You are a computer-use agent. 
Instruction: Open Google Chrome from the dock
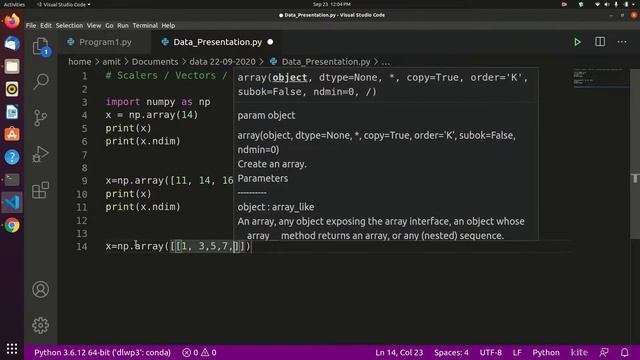[x=12, y=225]
